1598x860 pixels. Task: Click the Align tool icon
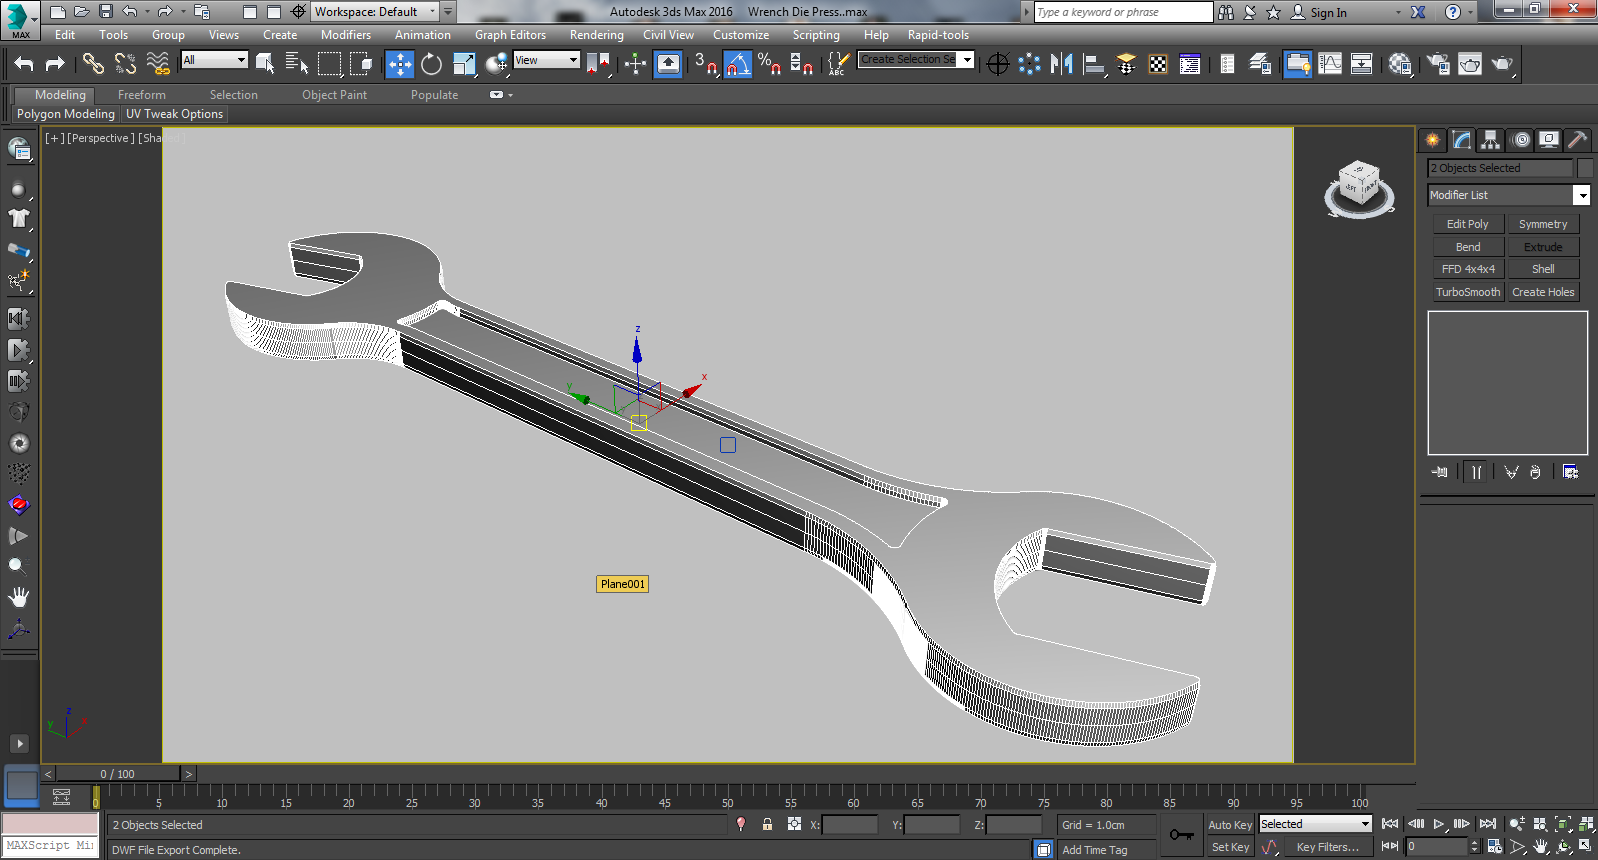point(1094,64)
